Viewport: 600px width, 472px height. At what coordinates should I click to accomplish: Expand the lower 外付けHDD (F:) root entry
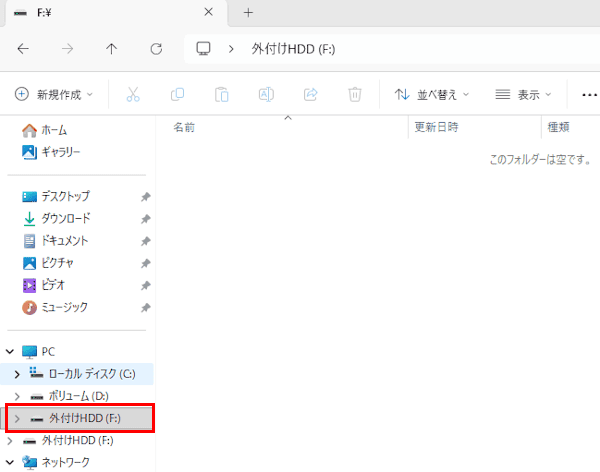pos(10,441)
